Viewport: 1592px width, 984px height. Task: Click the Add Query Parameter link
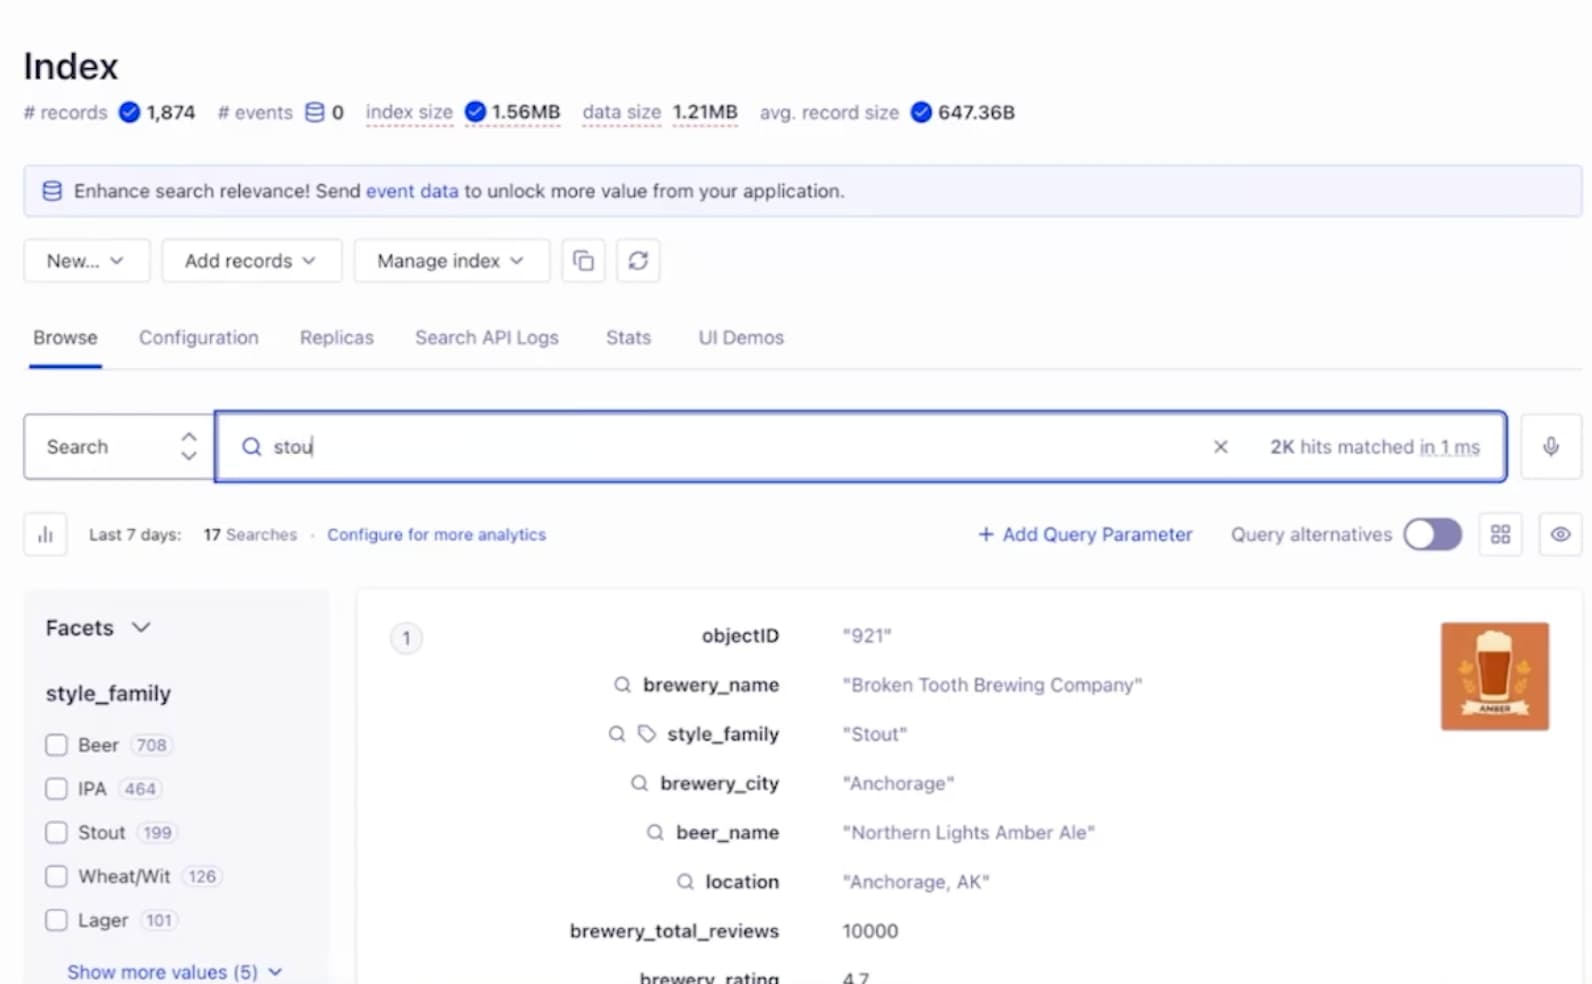(1085, 535)
